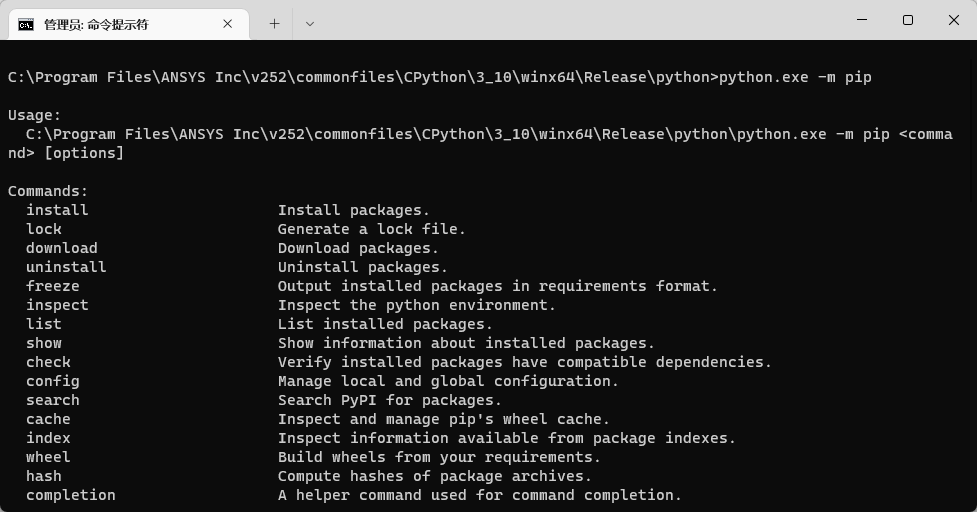Click the 'install' command name in the list

pyautogui.click(x=57, y=210)
